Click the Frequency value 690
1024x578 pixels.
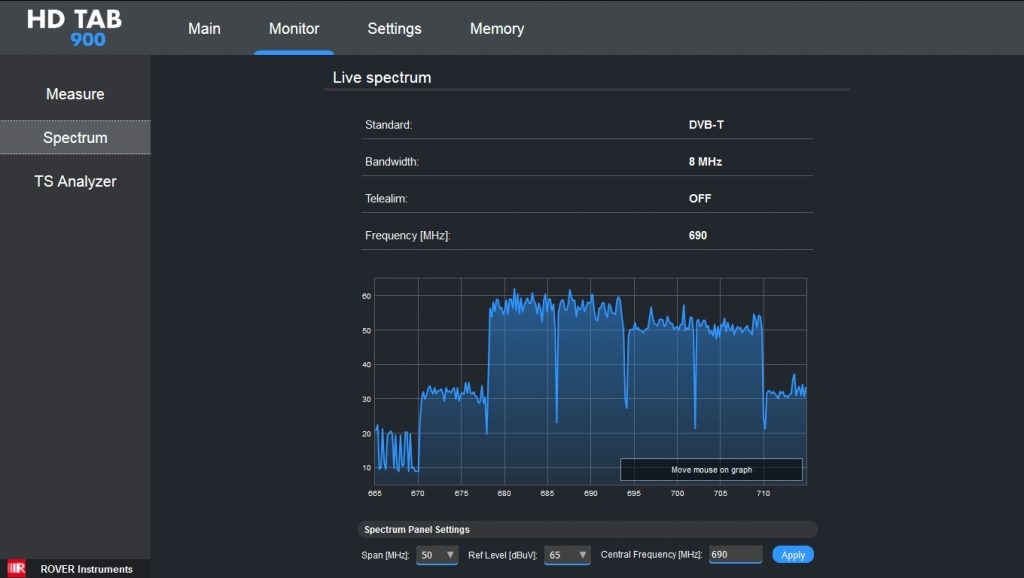pos(697,235)
